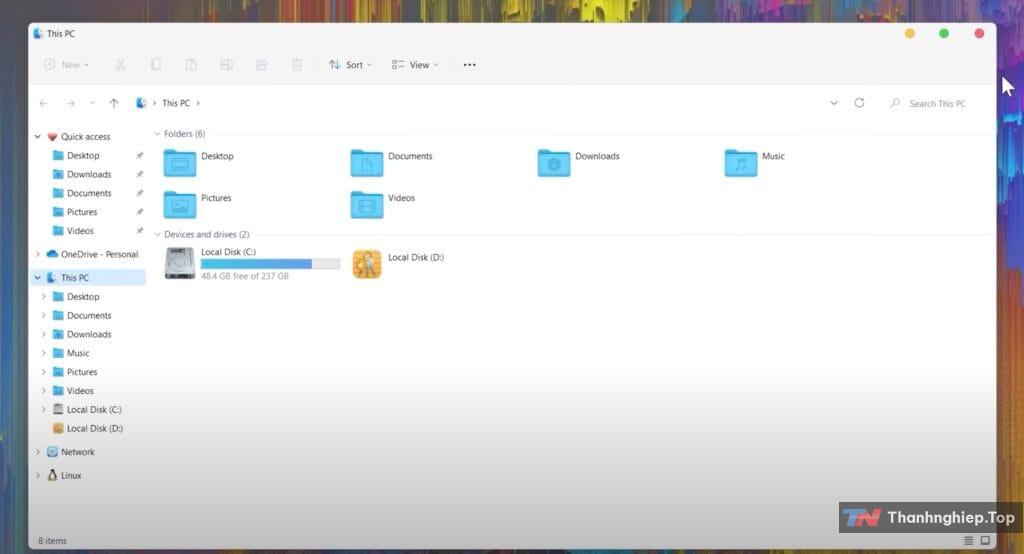Click the Cut scissors icon in toolbar

120,65
